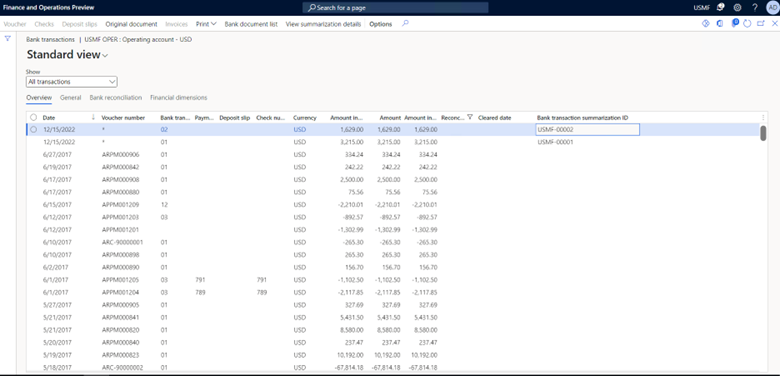The image size is (780, 376).
Task: Select voucher ARC-90000002 cell
Action: click(122, 368)
